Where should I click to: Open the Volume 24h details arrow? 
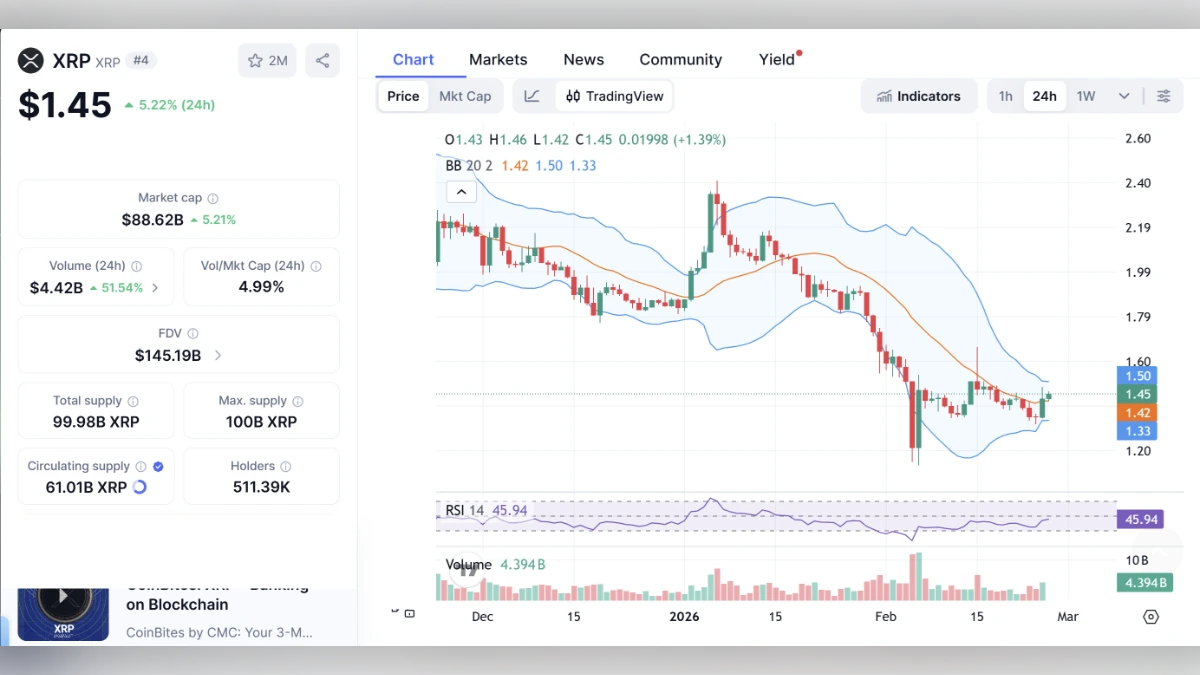pos(156,287)
